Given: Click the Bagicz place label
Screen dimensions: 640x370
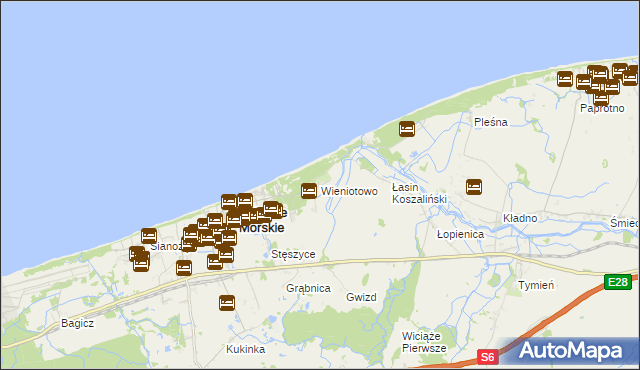Looking at the screenshot, I should [78, 323].
